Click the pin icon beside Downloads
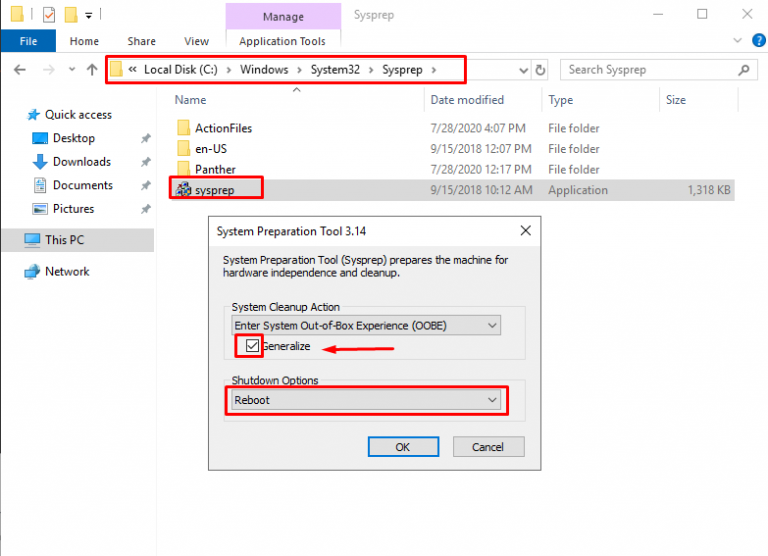Screen dimensions: 768x556 point(145,162)
